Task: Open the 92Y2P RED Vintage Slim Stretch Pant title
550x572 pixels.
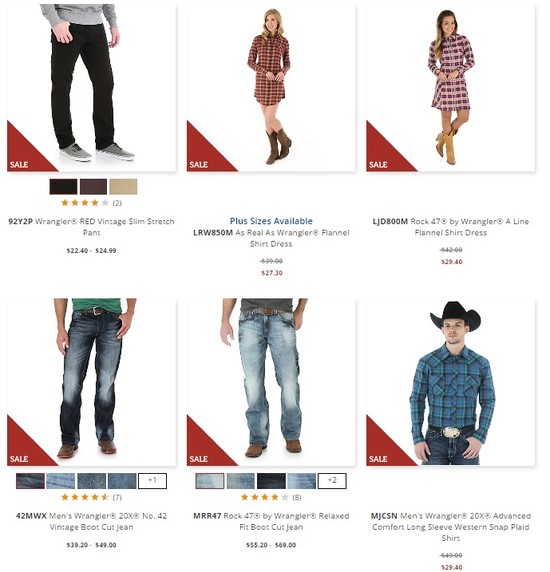Action: [x=91, y=227]
